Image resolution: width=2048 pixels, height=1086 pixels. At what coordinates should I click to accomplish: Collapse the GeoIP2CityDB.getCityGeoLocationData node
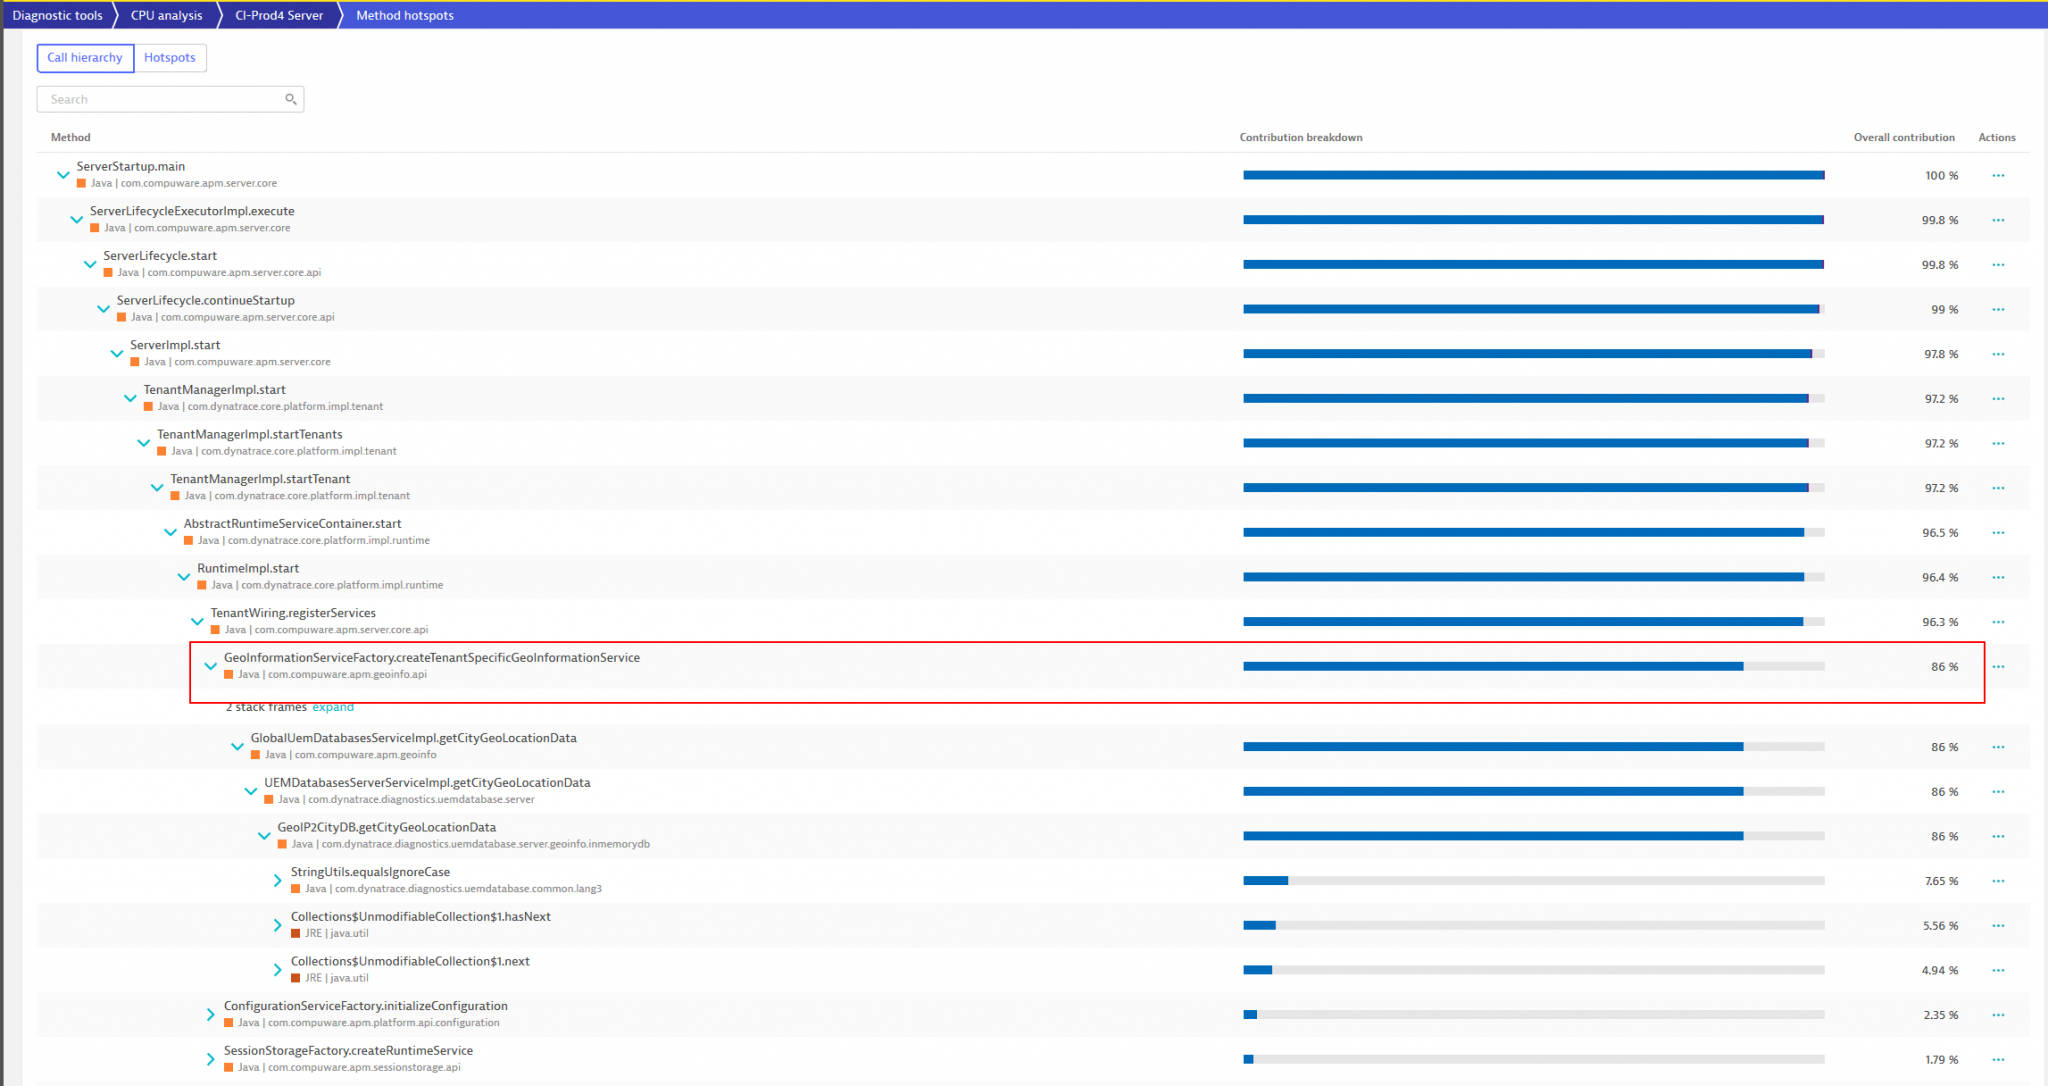(264, 834)
